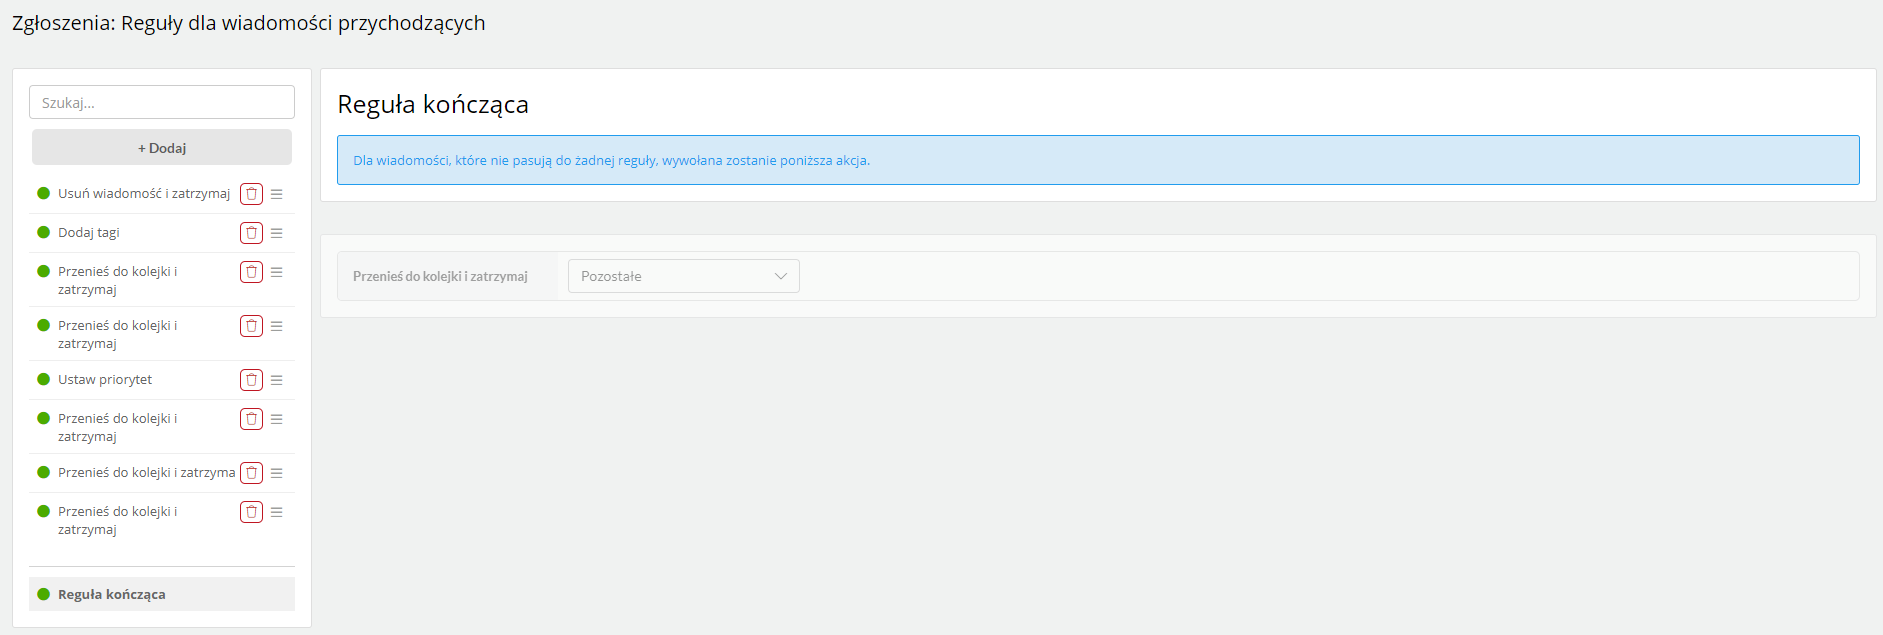Click the blue info banner text
Screen dimensions: 1883x635
(612, 160)
